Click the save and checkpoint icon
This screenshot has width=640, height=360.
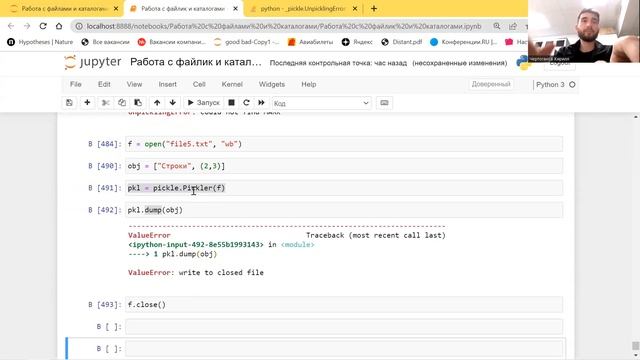(x=69, y=103)
